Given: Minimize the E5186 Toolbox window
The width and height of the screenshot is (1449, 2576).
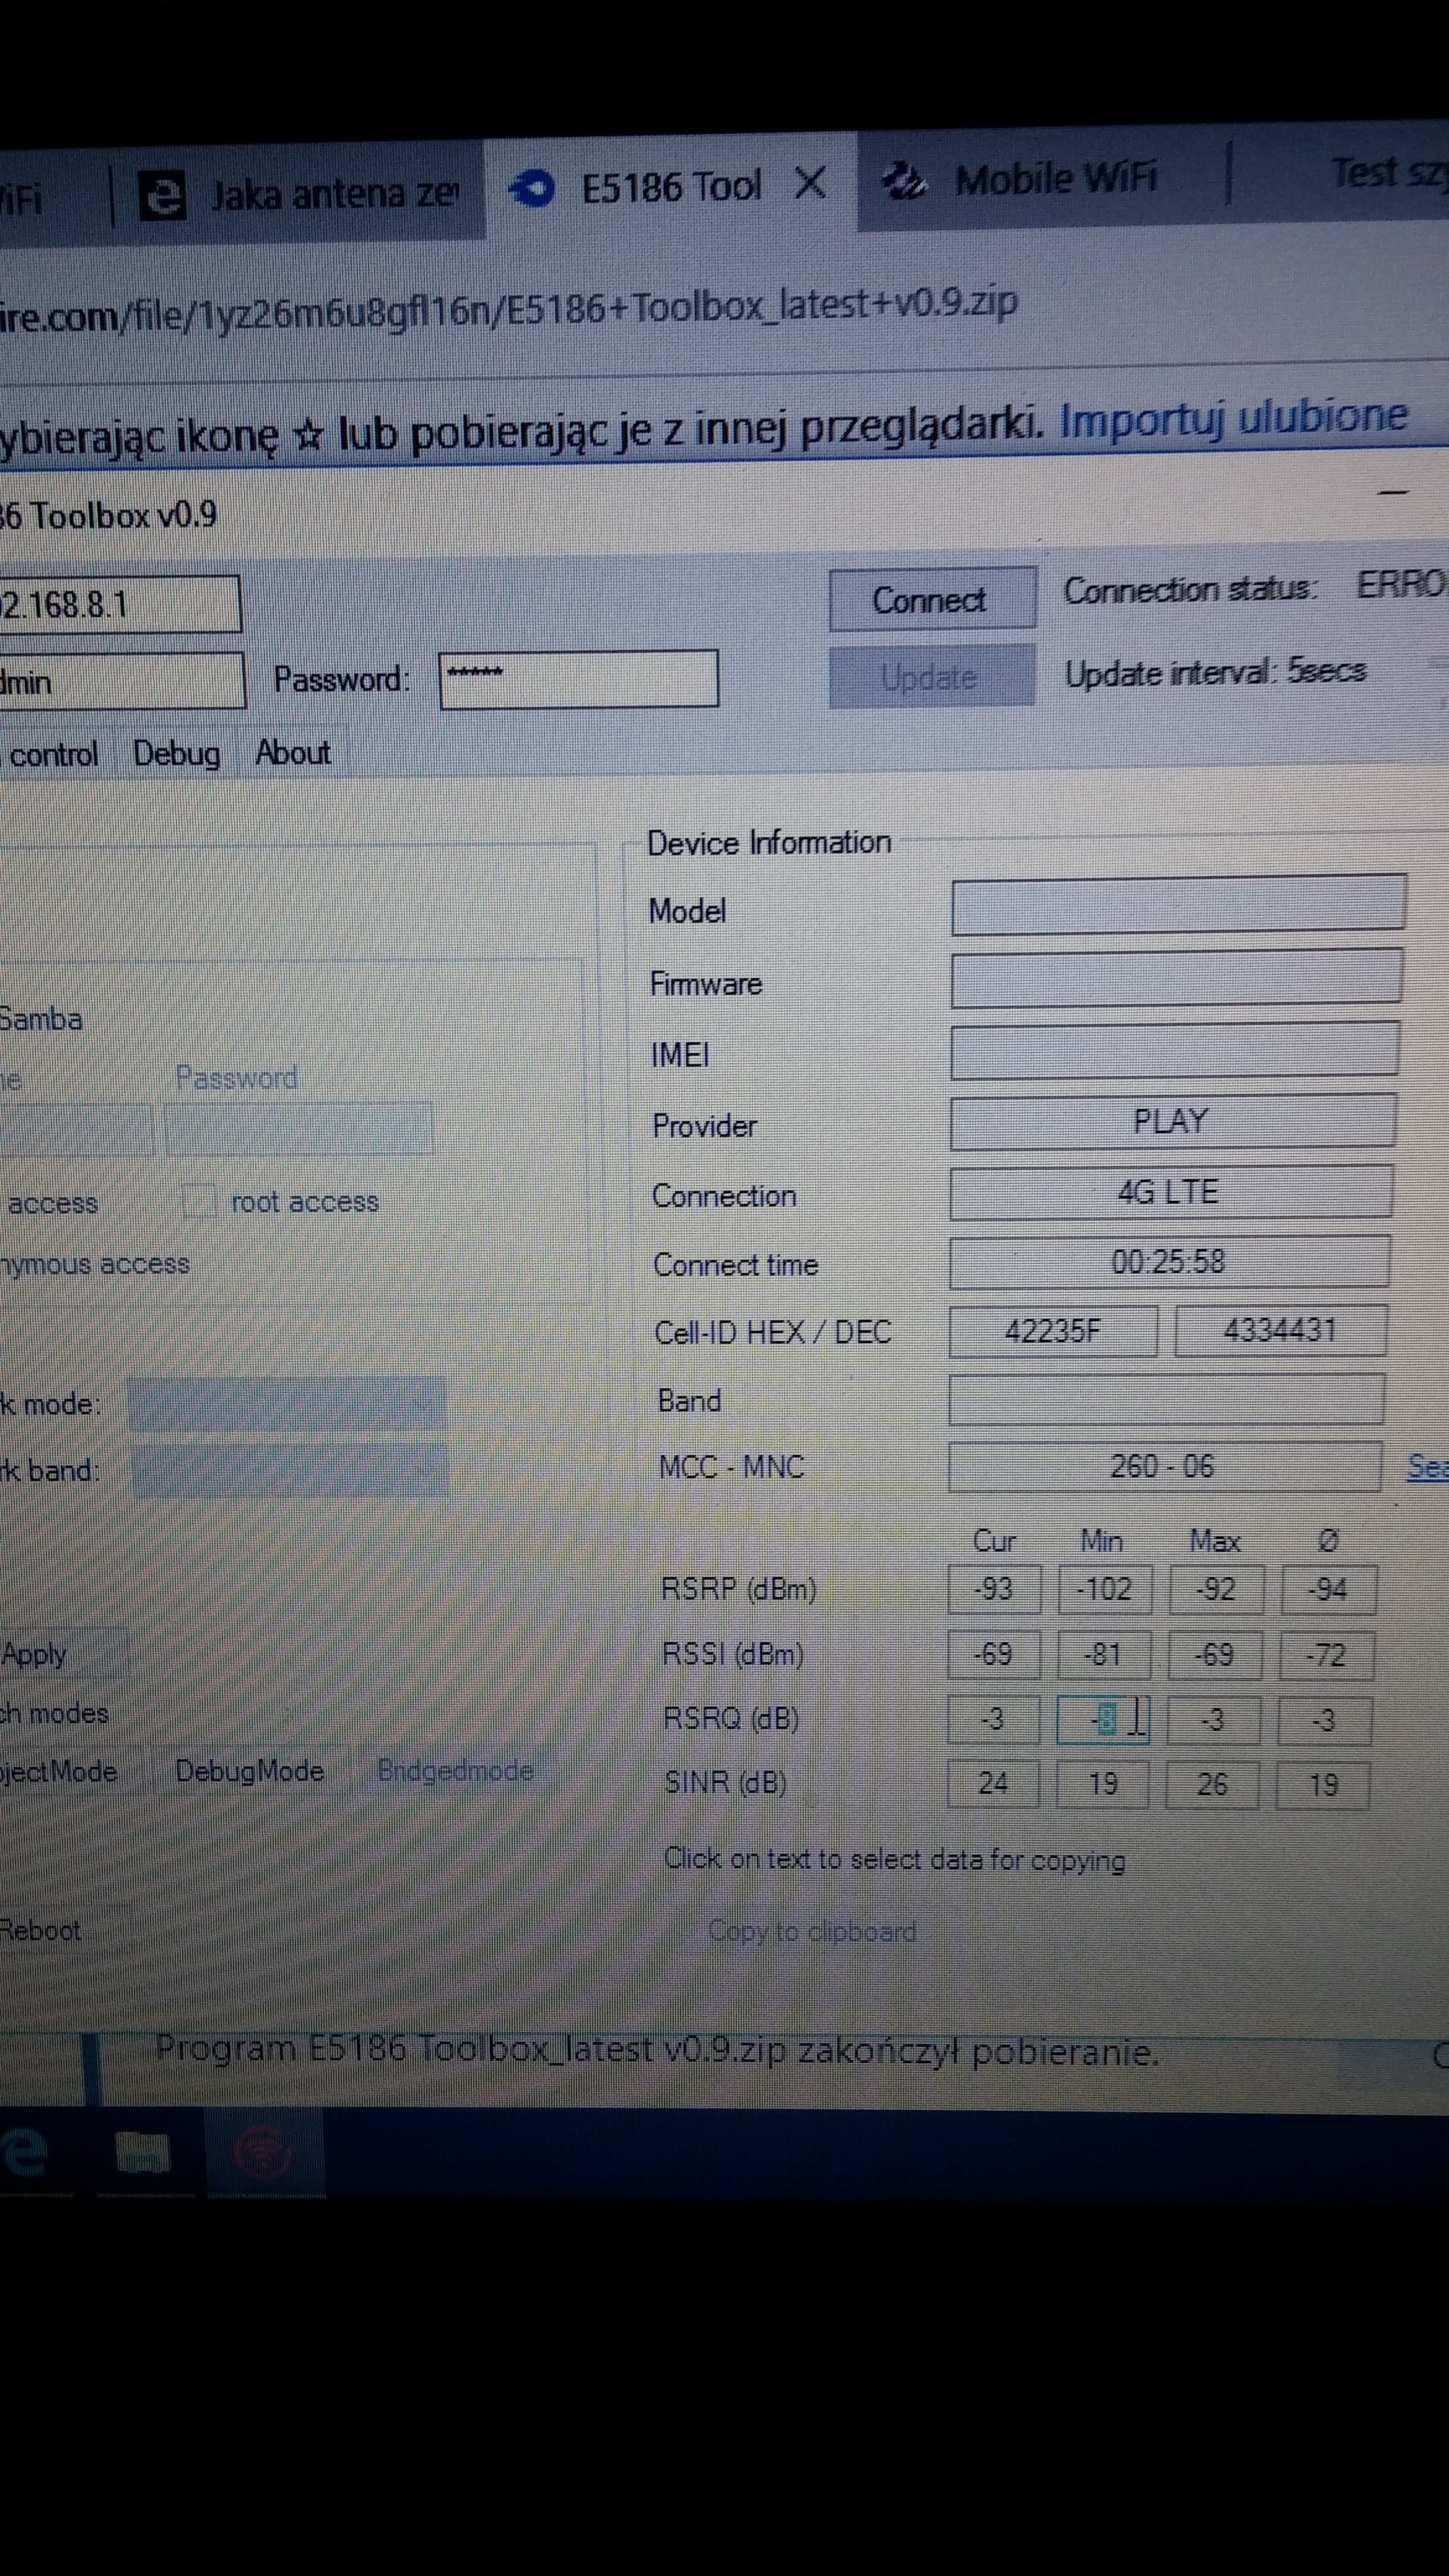Looking at the screenshot, I should pyautogui.click(x=1393, y=492).
